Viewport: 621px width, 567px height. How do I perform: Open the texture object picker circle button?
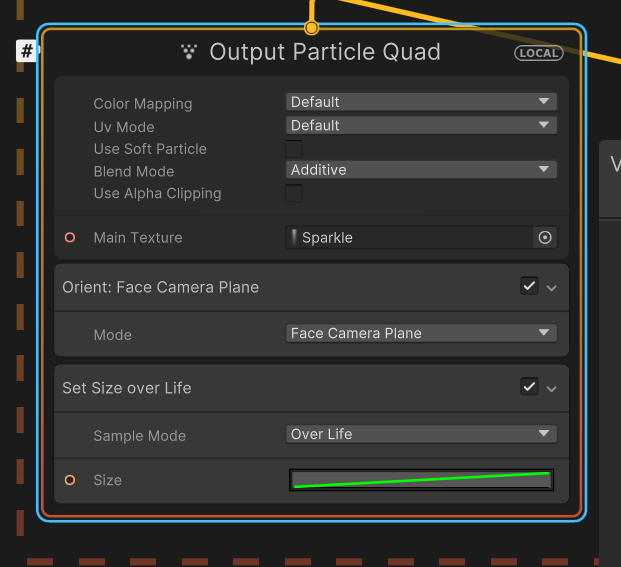click(545, 238)
